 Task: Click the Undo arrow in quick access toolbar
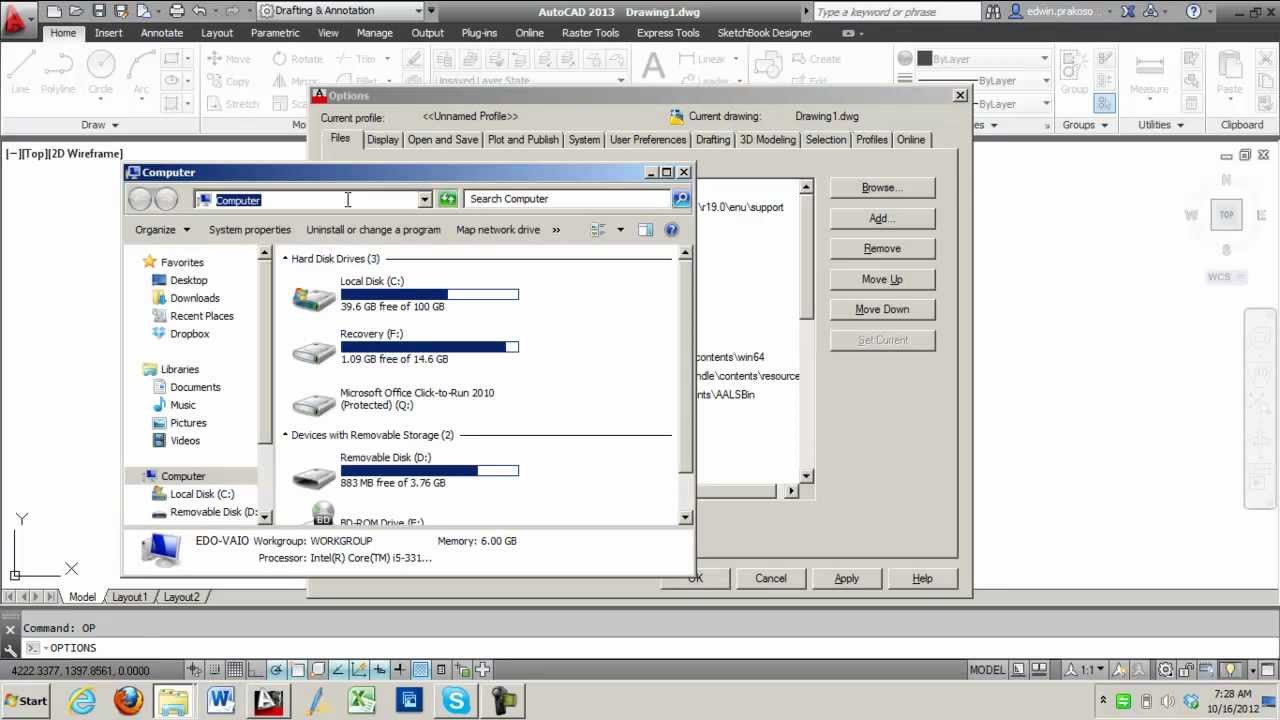(x=199, y=11)
